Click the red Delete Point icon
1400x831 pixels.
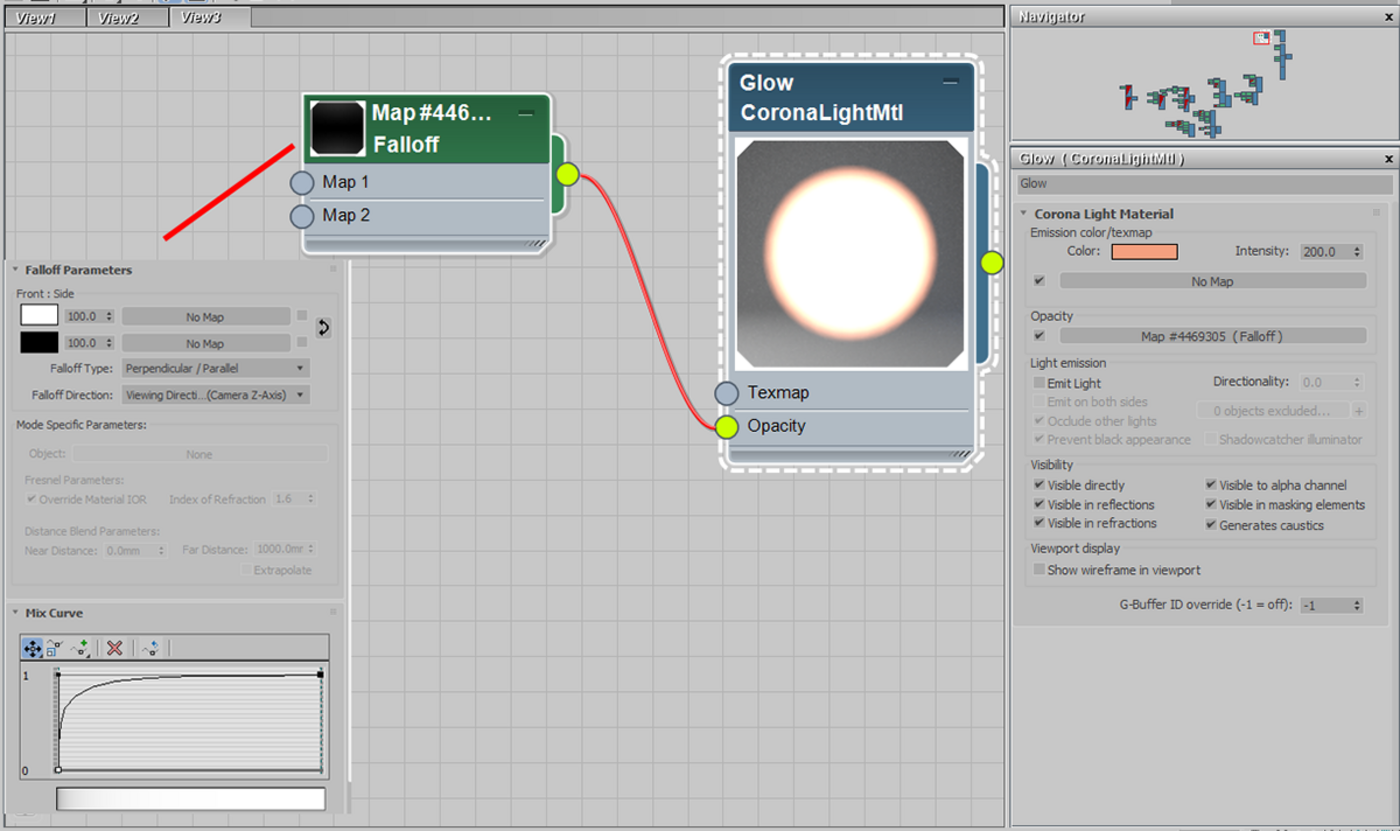[115, 648]
